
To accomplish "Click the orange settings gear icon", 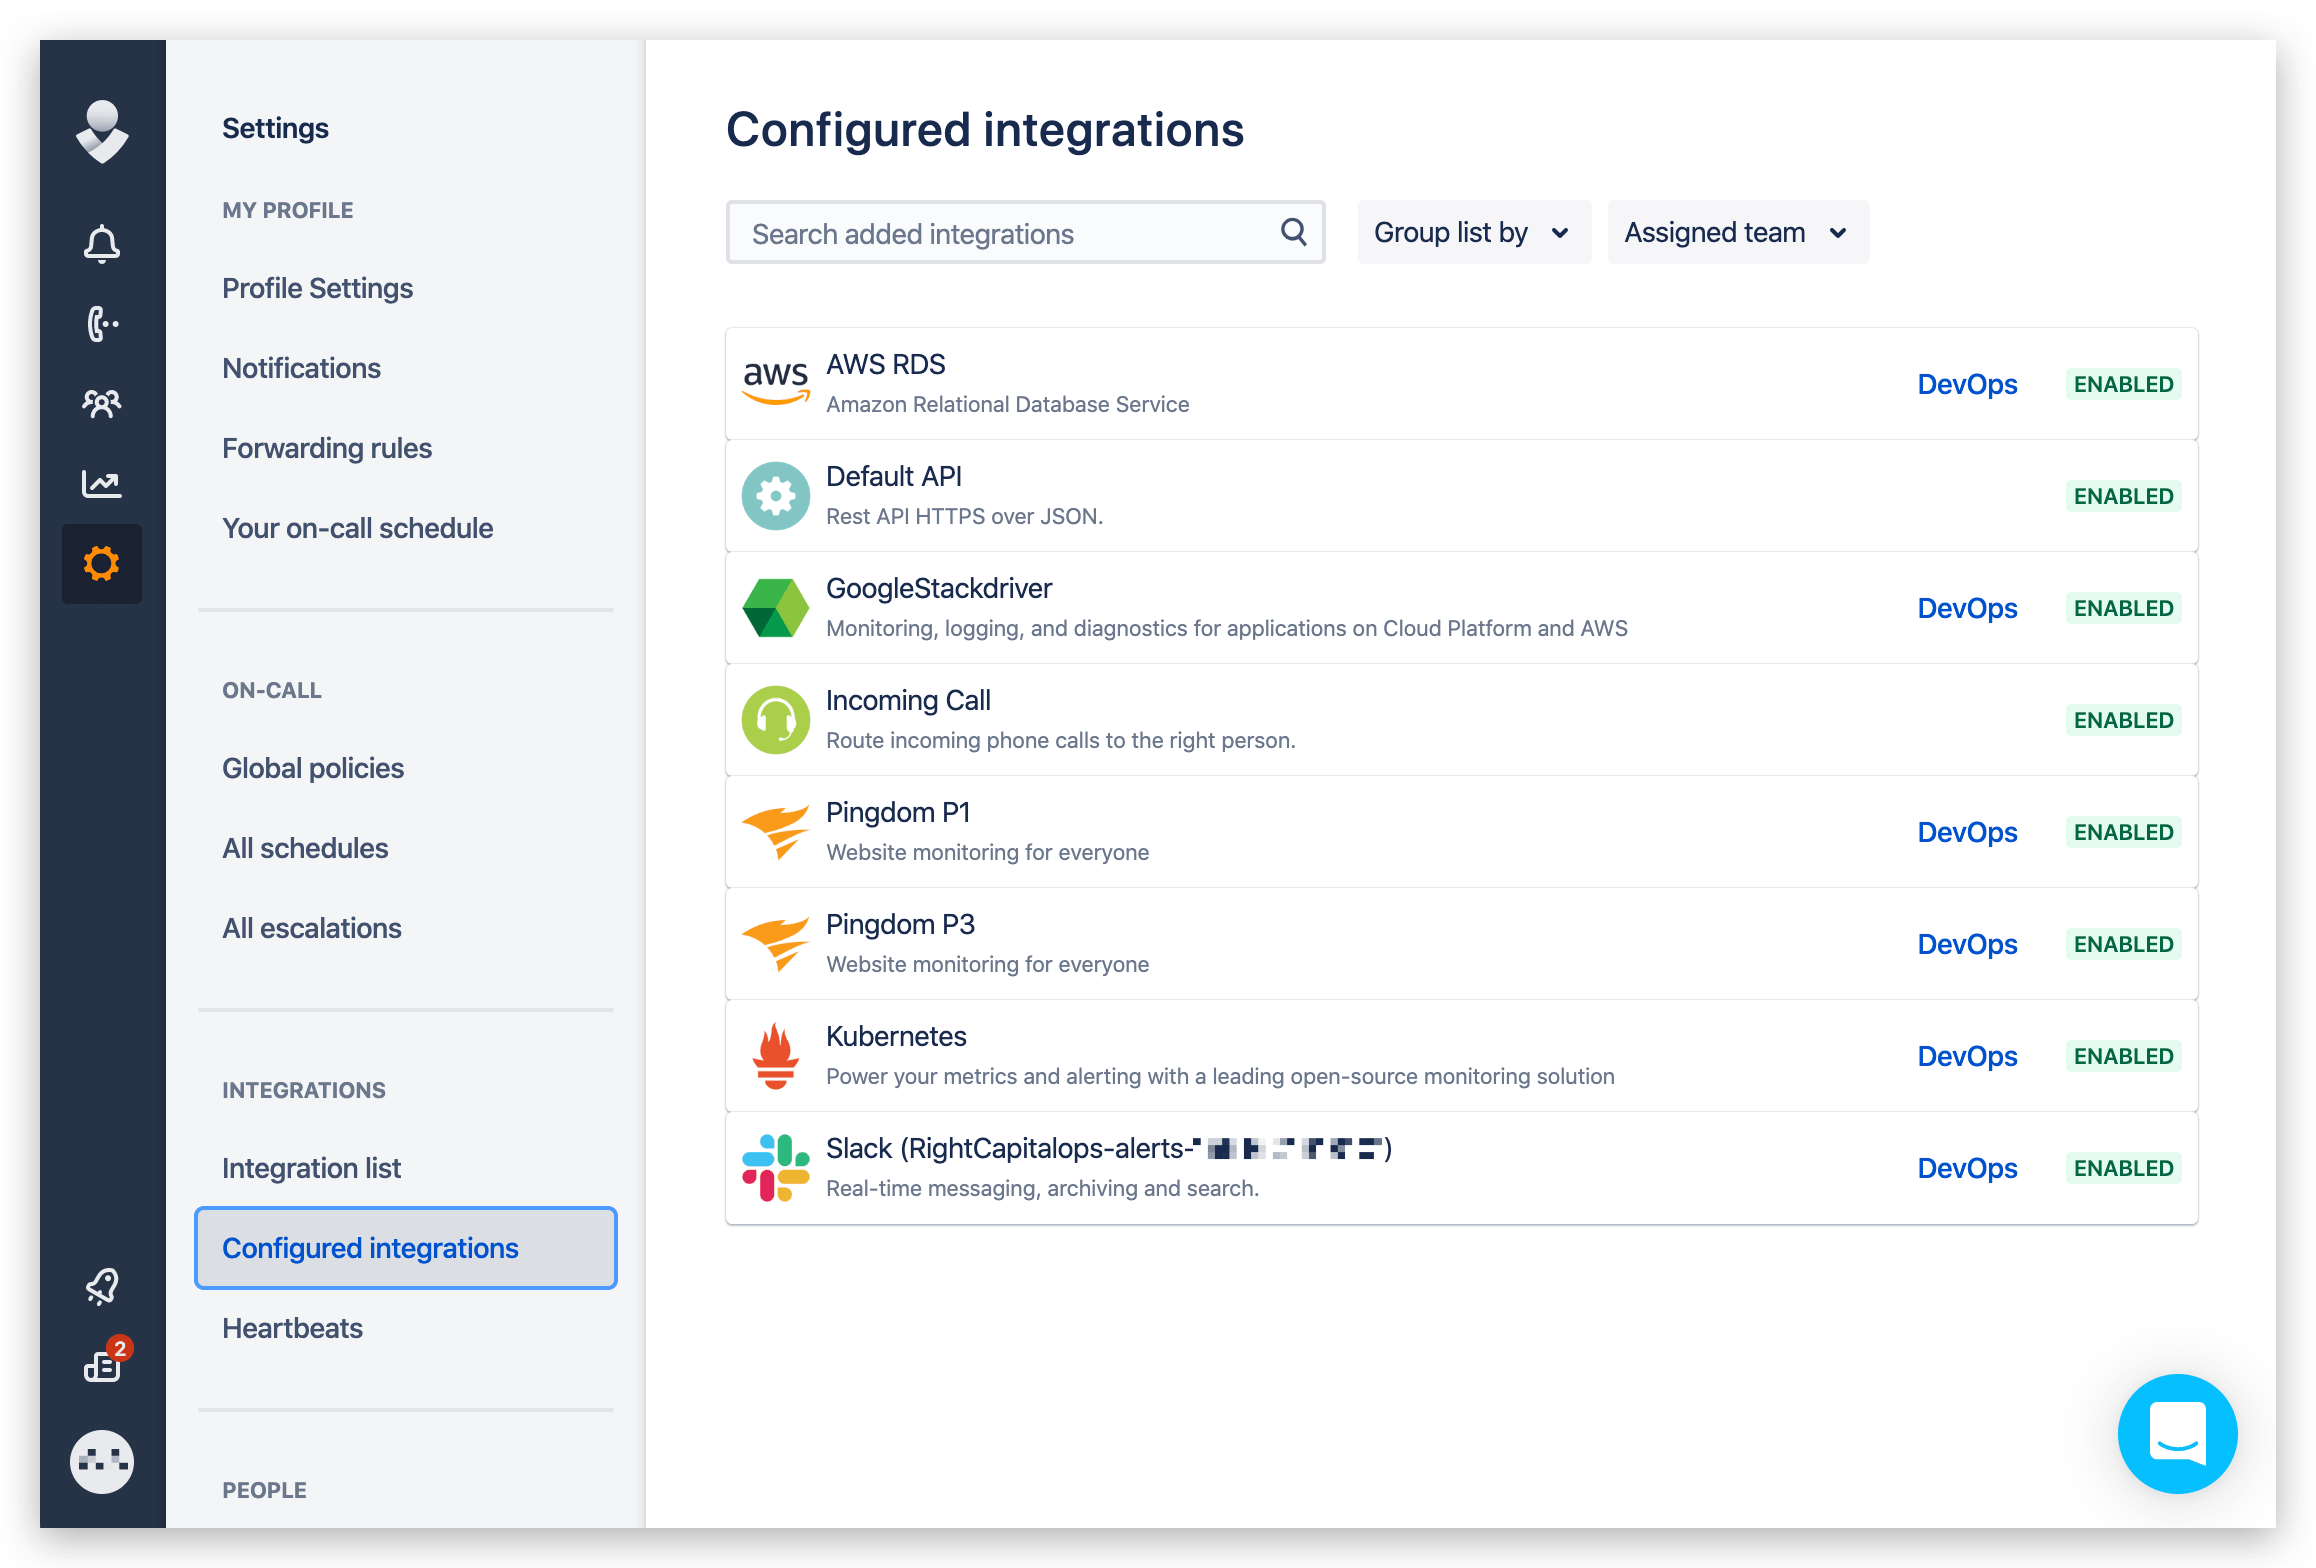I will click(102, 564).
